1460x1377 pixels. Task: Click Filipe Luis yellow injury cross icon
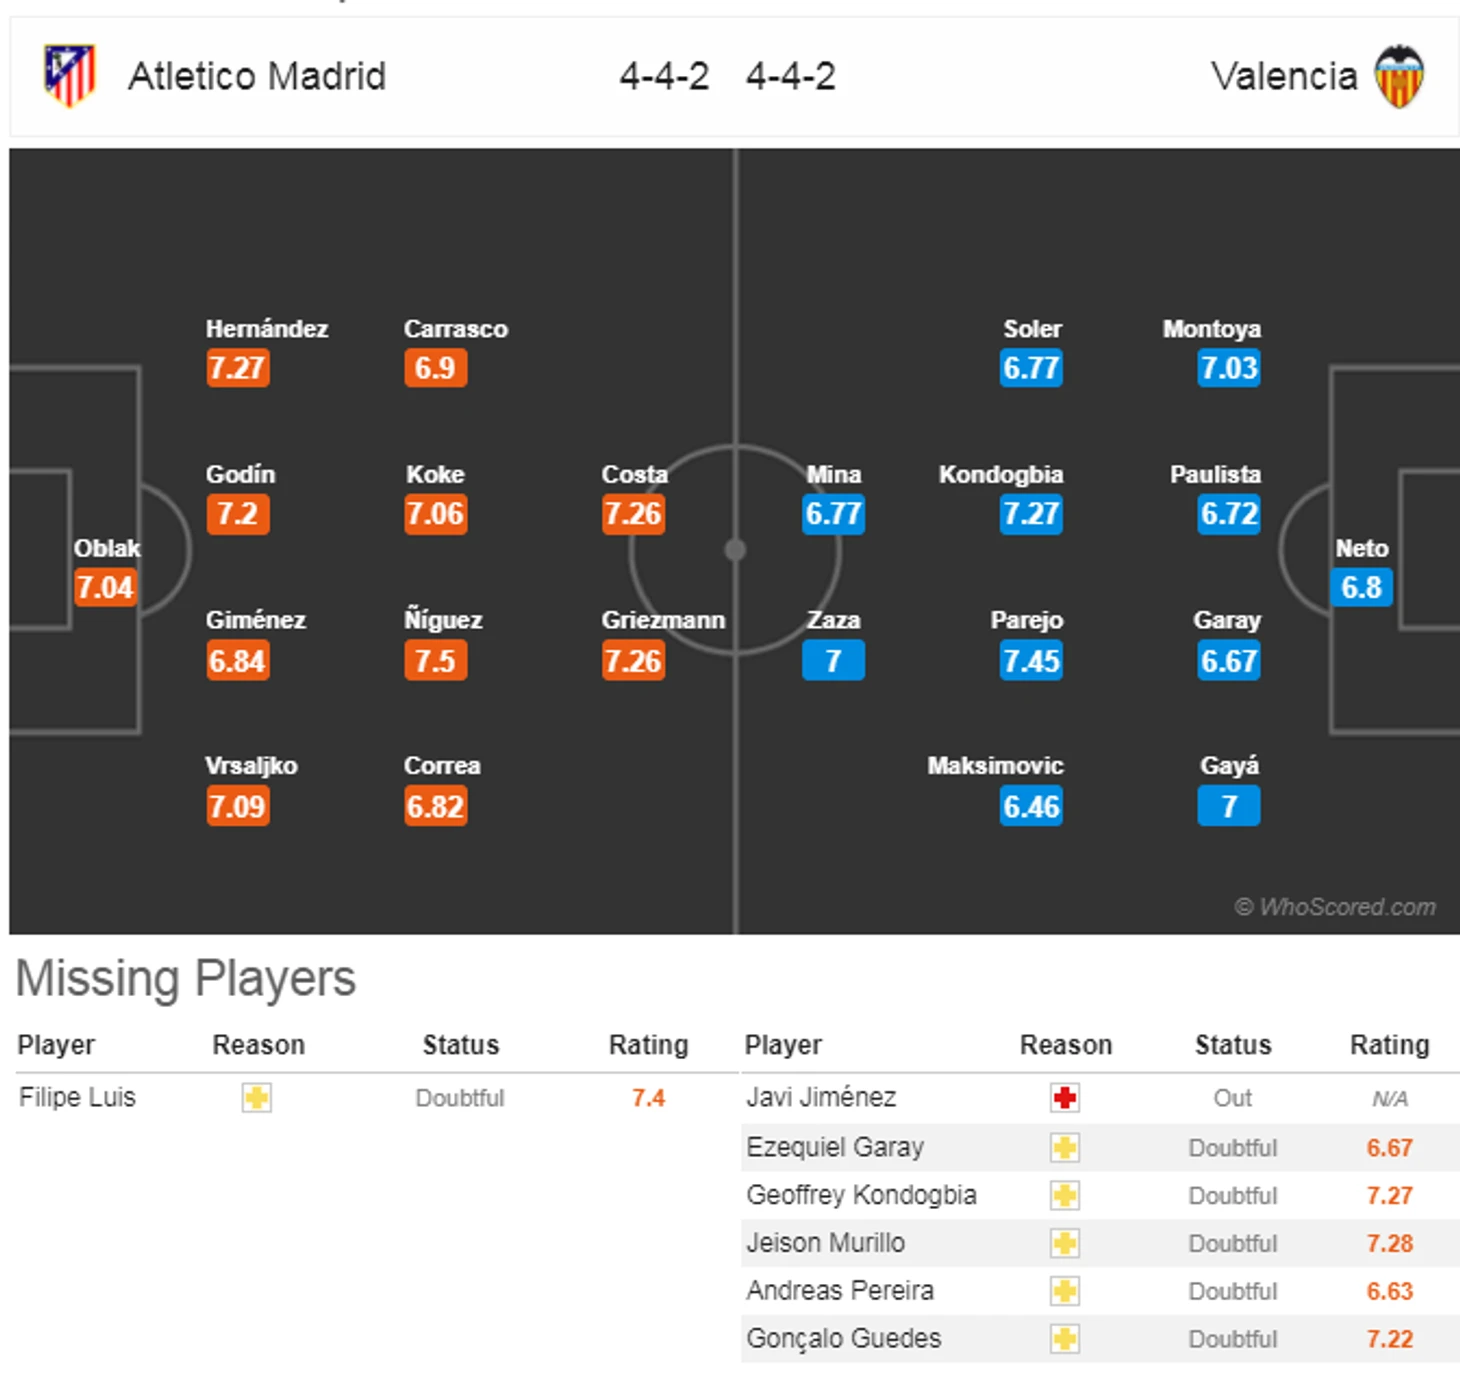(x=257, y=1098)
